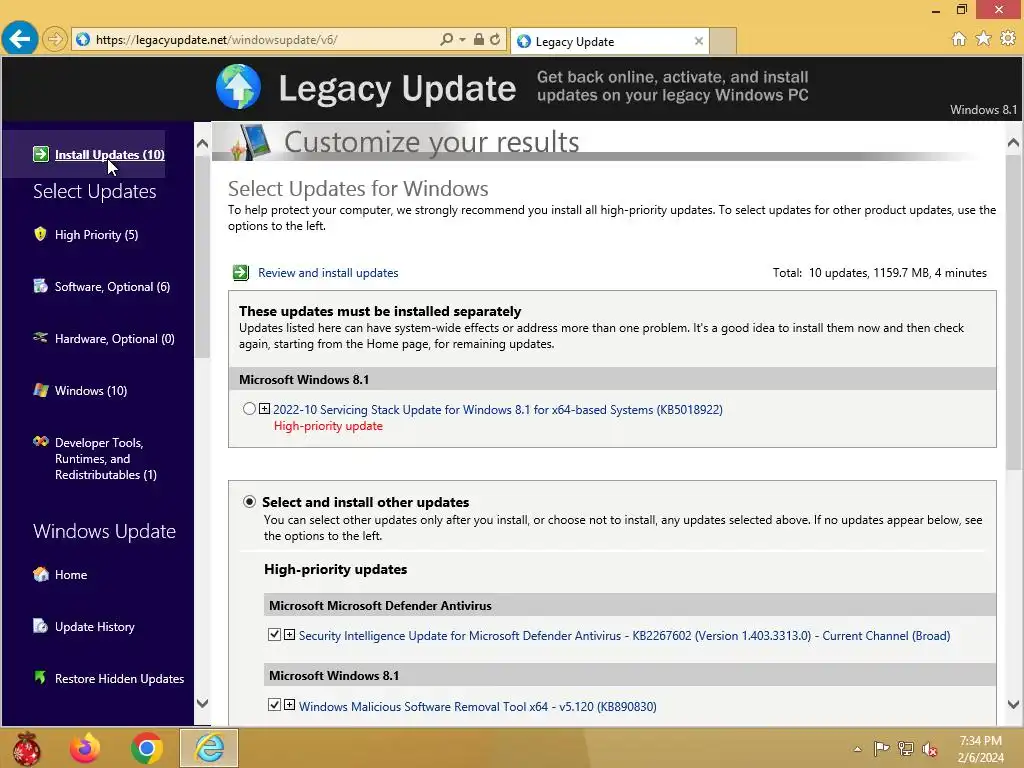Click Review and install updates link
The width and height of the screenshot is (1024, 768).
coord(328,272)
